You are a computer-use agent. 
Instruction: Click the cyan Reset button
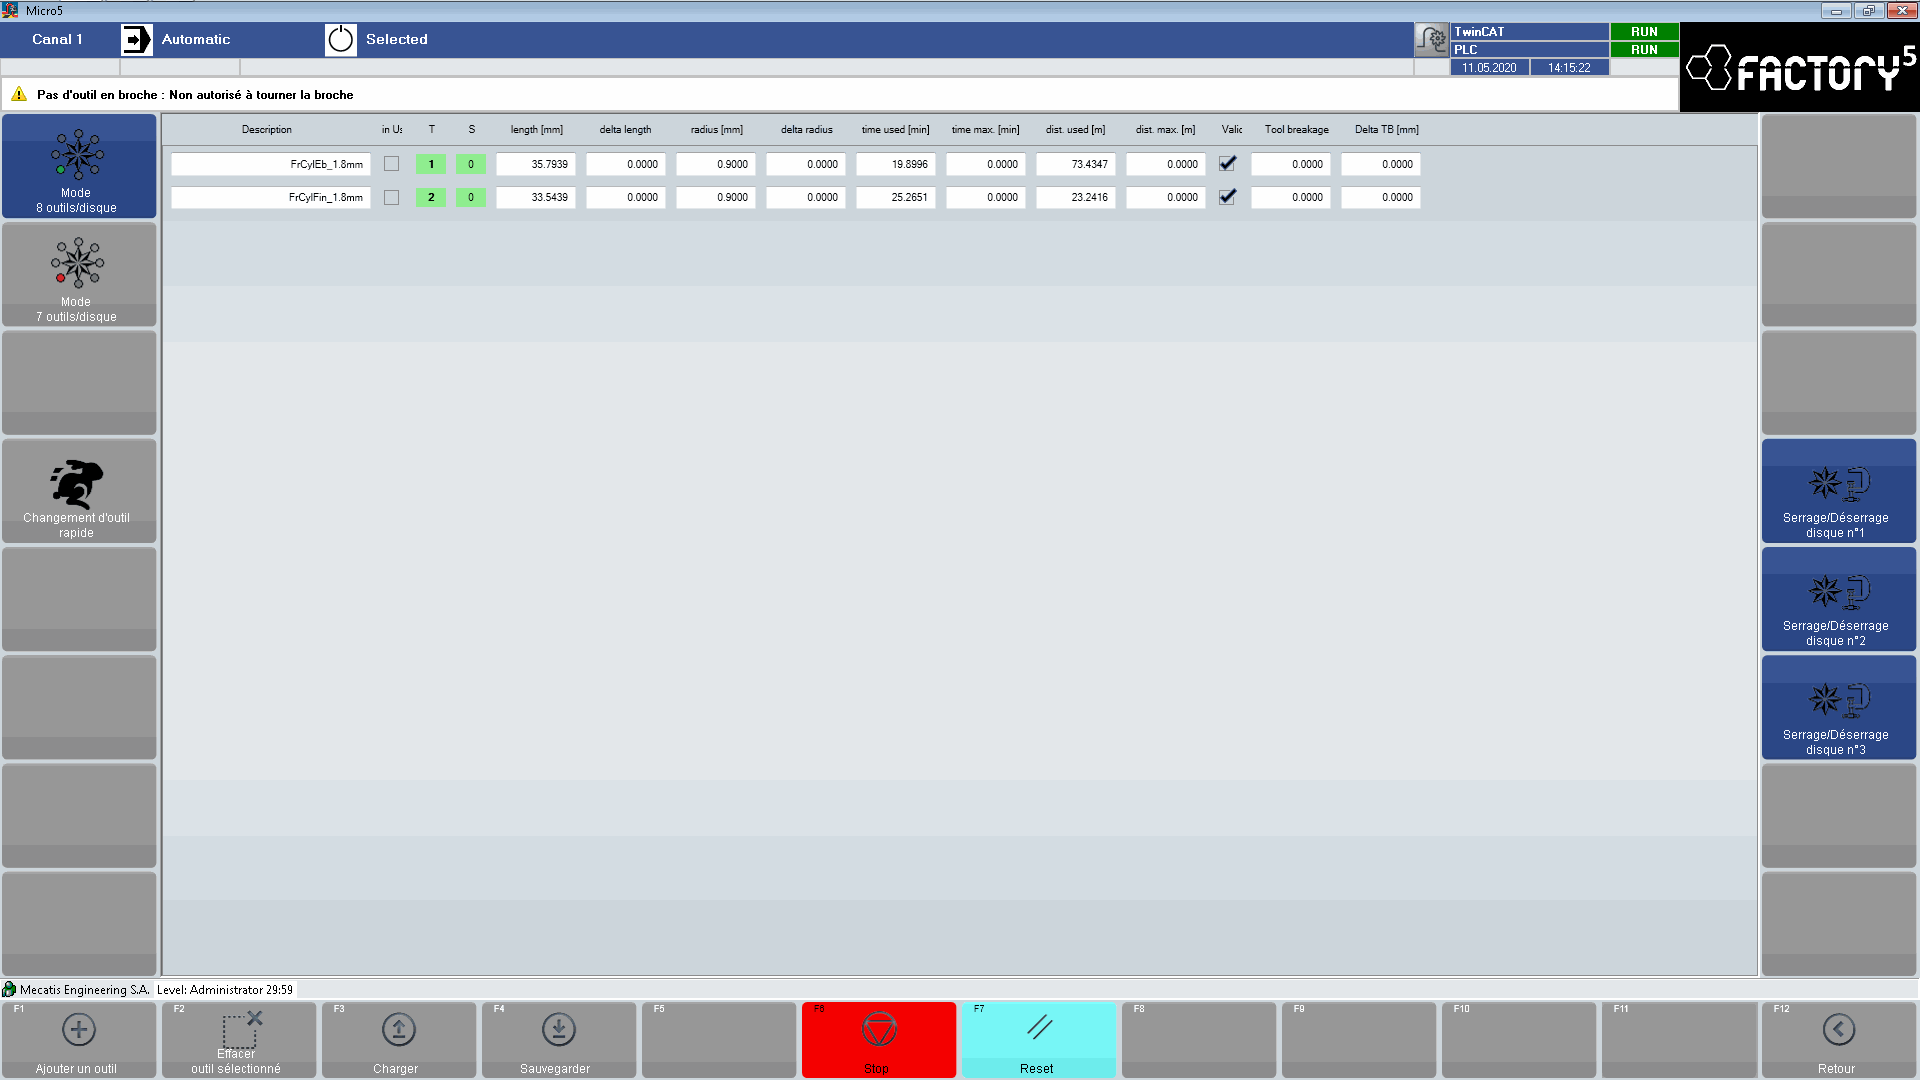click(x=1039, y=1040)
